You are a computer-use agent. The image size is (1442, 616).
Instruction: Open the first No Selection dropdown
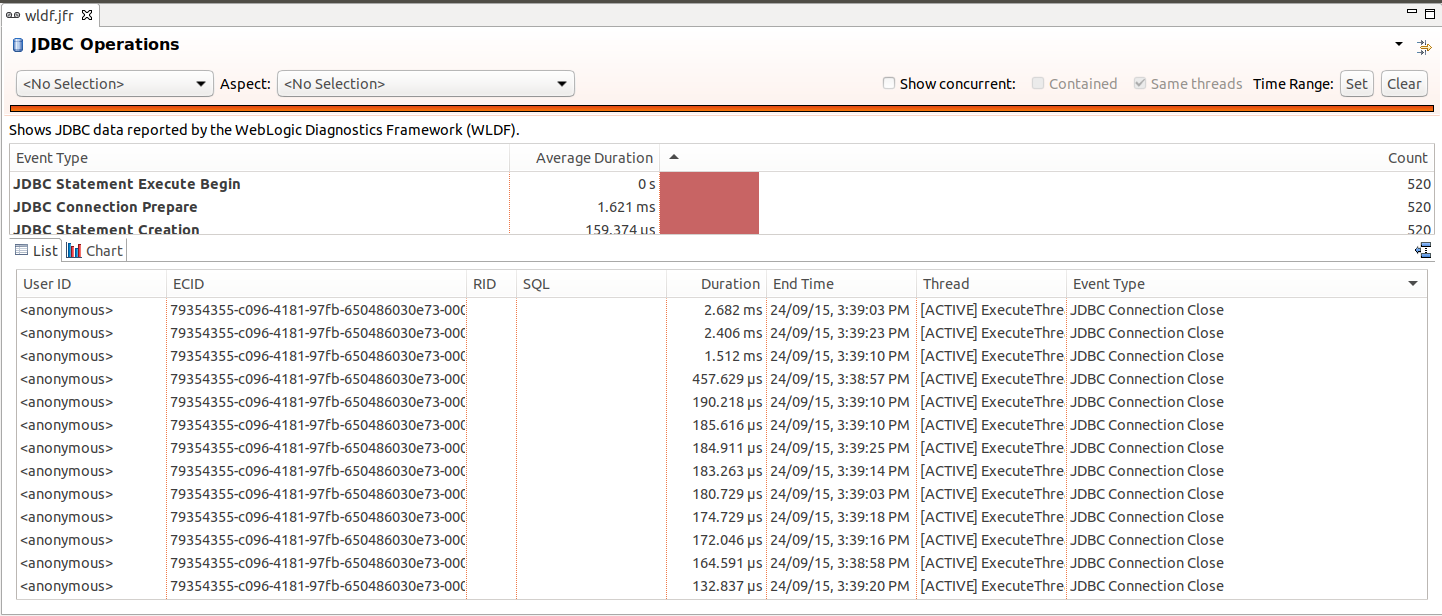(x=115, y=84)
